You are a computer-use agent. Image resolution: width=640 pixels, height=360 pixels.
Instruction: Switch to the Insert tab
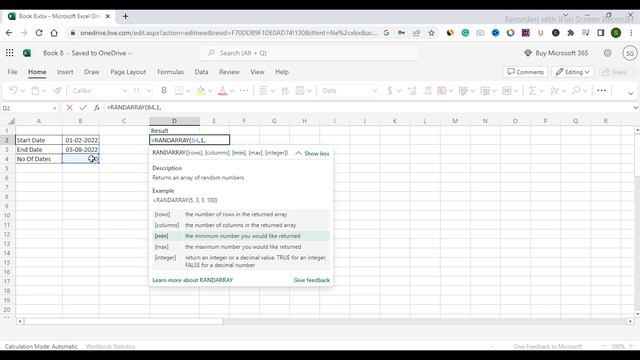65,72
